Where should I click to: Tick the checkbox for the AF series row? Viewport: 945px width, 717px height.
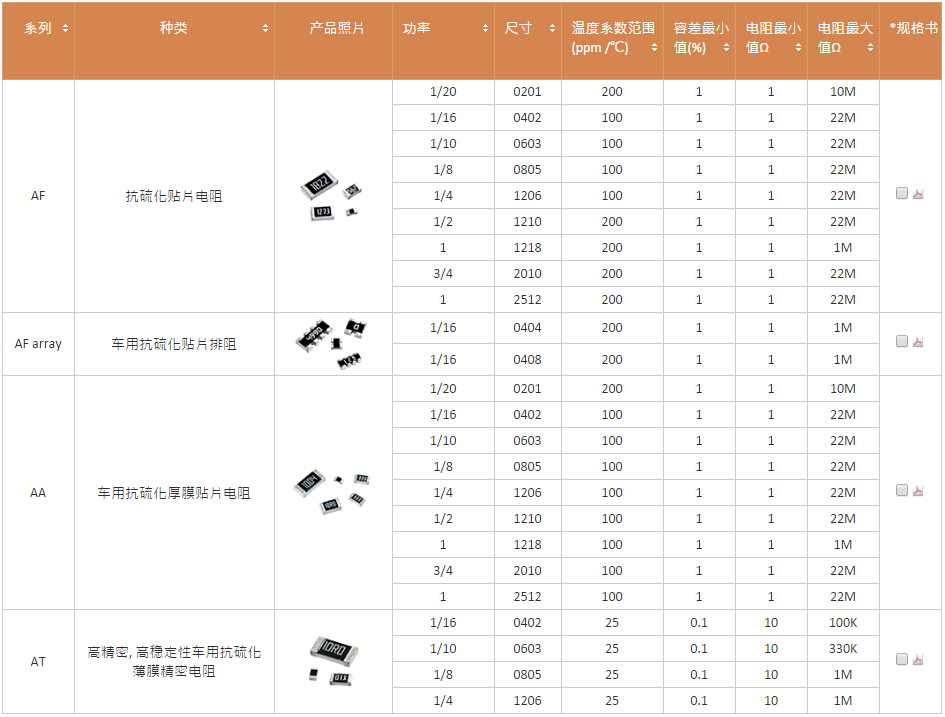(902, 194)
